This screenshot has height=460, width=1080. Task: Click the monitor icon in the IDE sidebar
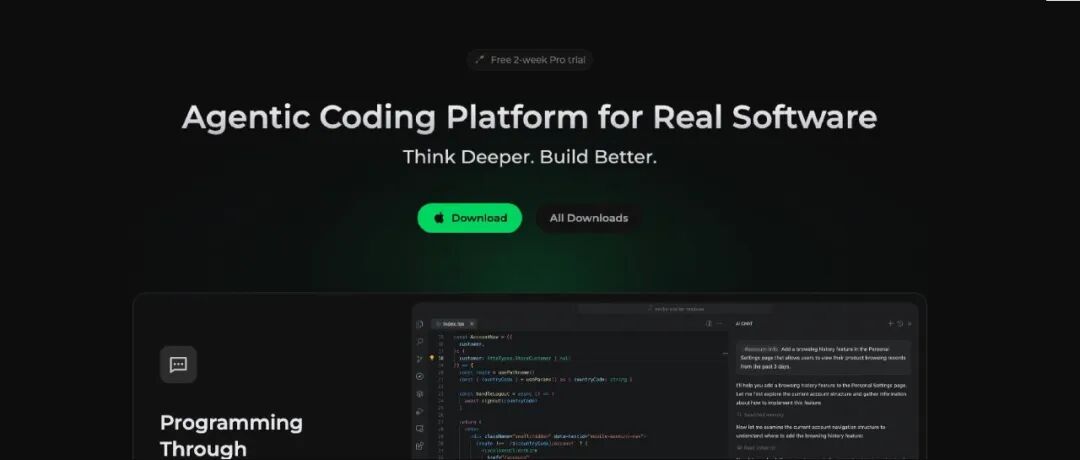pos(419,428)
